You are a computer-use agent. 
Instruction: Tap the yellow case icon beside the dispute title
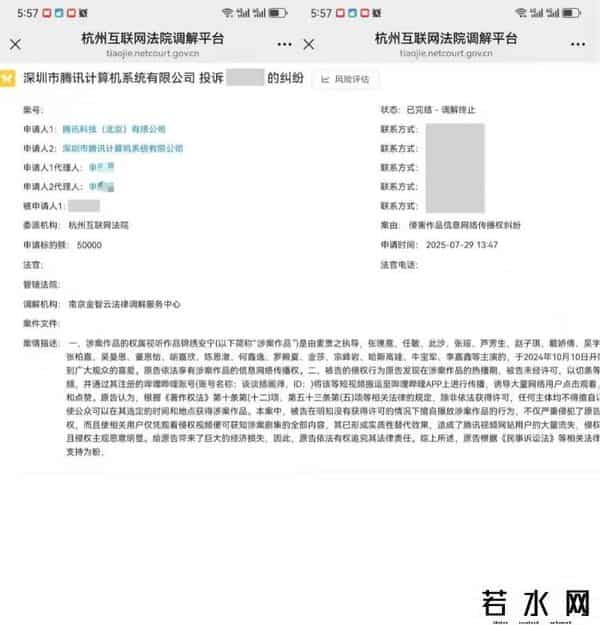(x=8, y=78)
